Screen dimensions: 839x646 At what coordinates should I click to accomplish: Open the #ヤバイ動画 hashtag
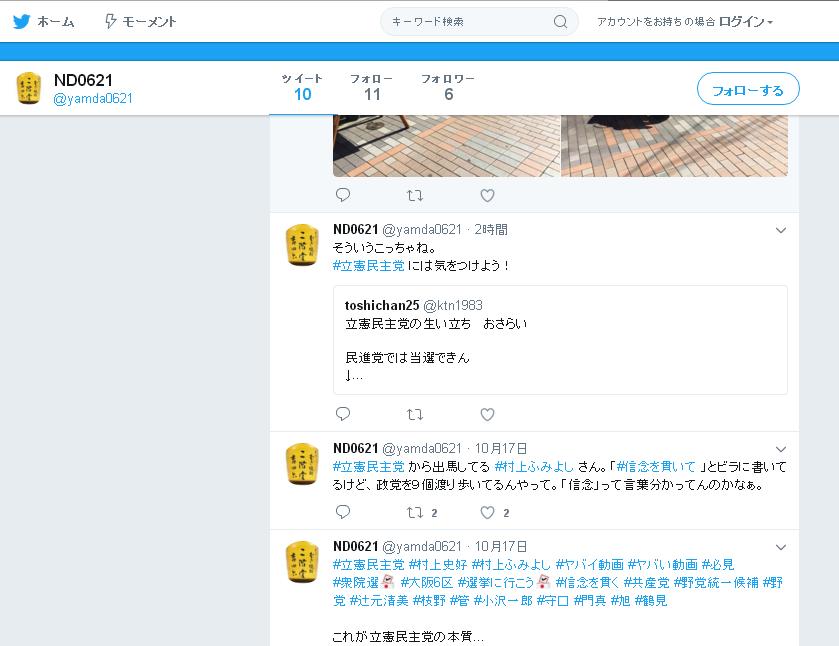tap(590, 565)
